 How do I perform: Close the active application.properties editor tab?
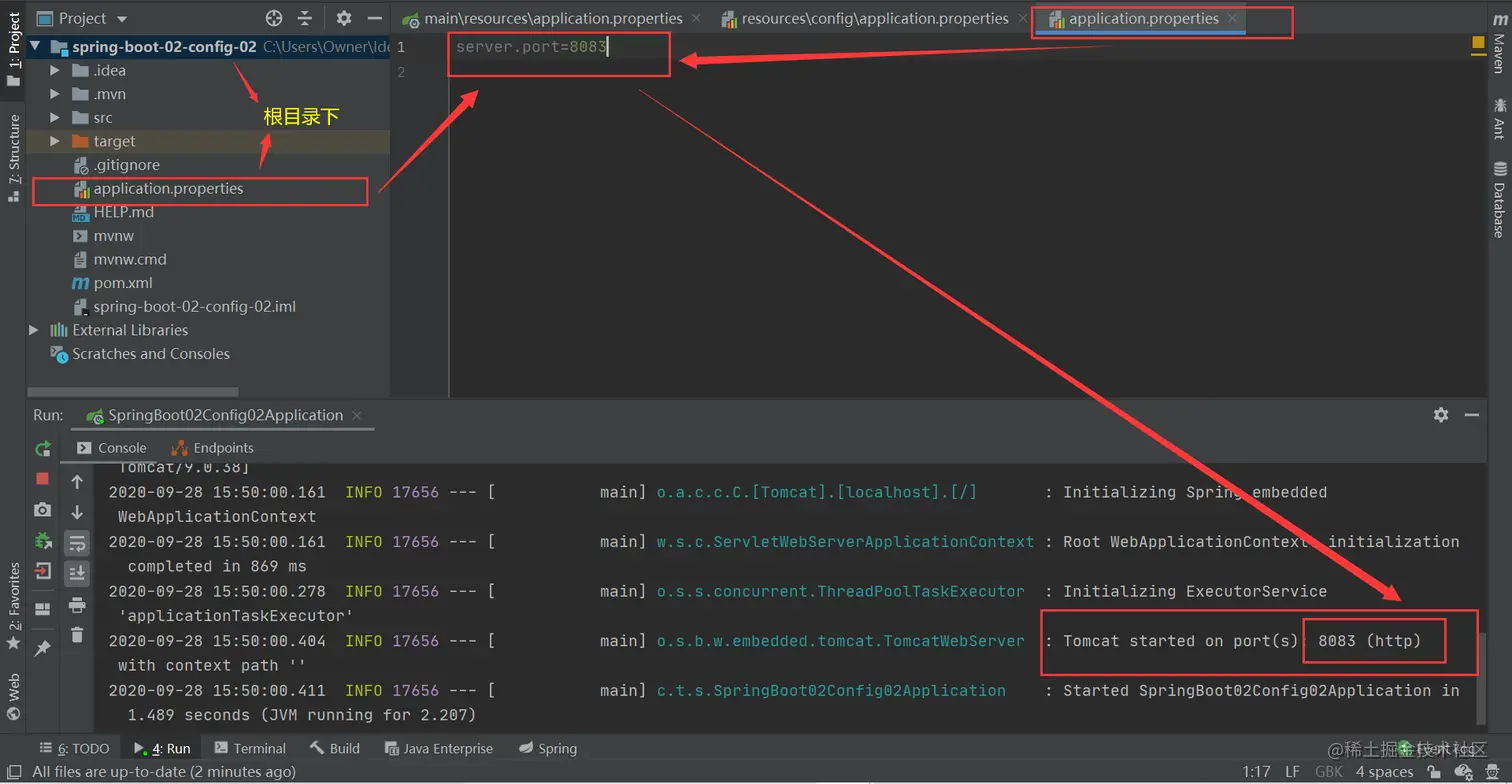[1233, 18]
